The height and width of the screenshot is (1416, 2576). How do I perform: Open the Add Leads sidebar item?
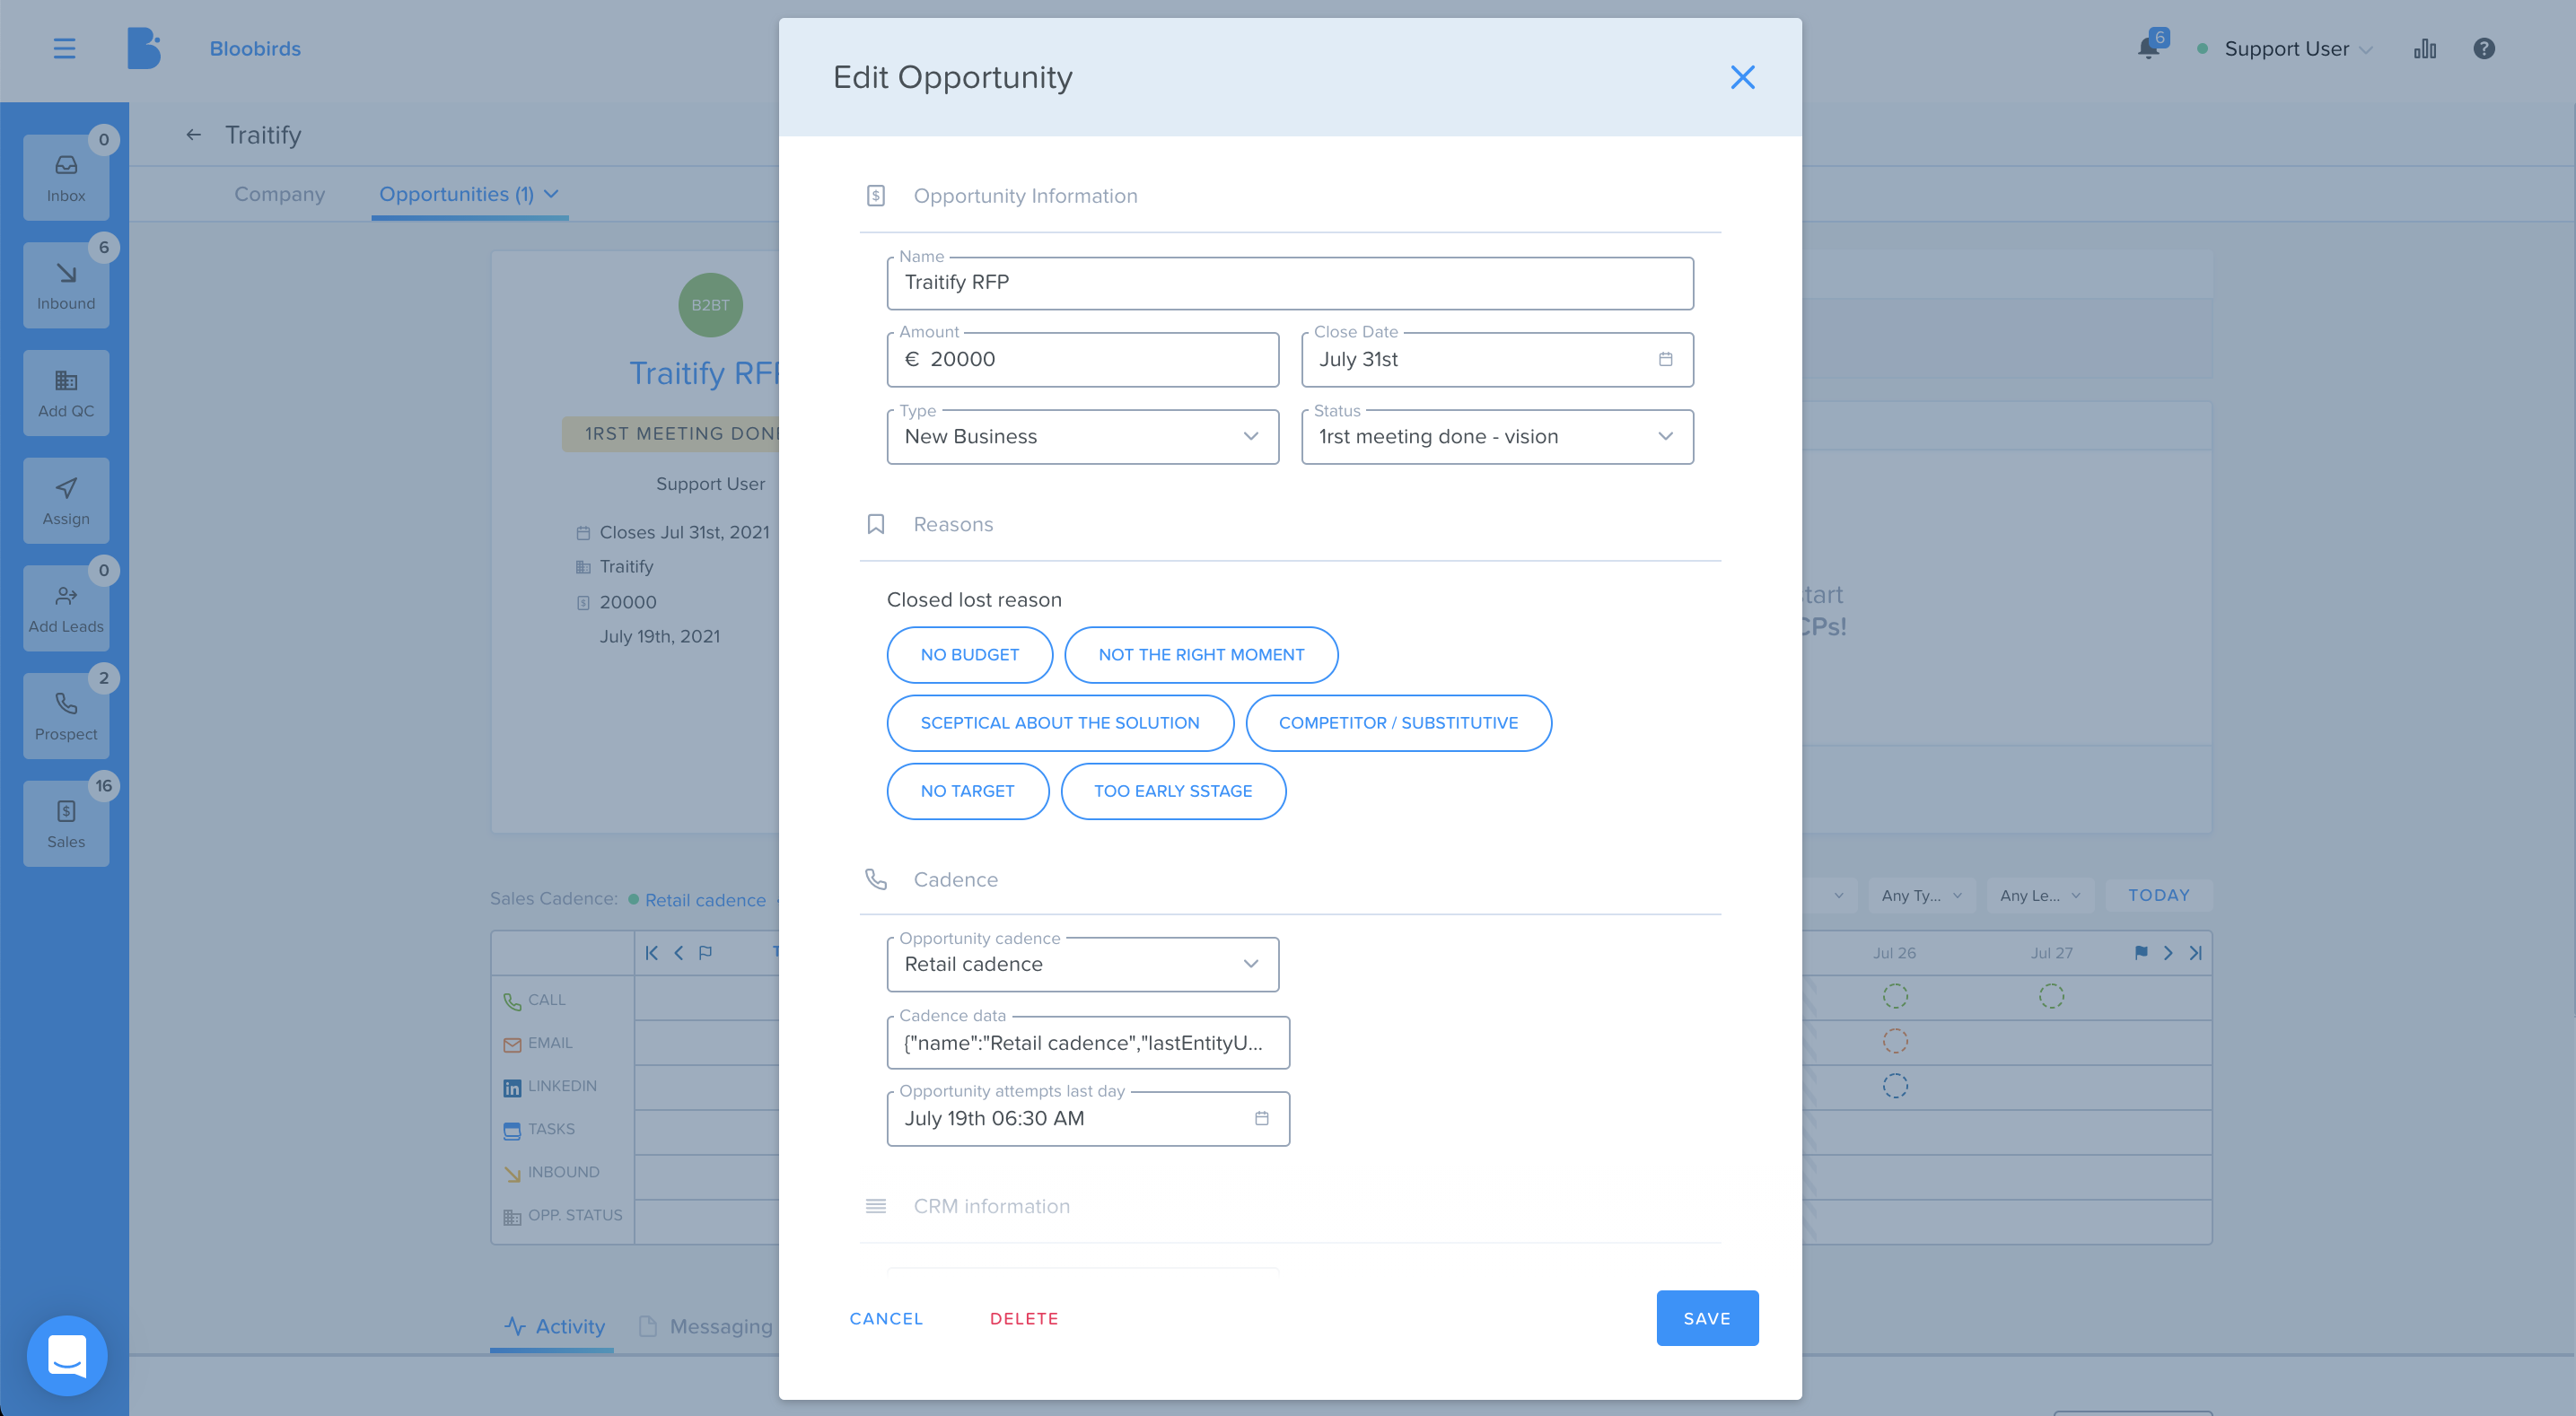tap(66, 608)
